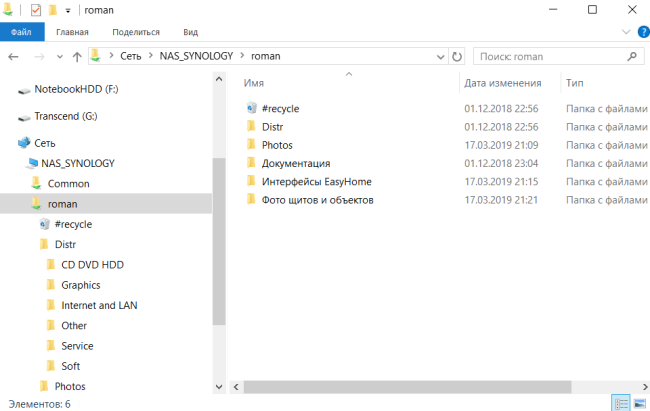This screenshot has height=411, width=650.
Task: Switch to details view in status bar
Action: click(x=621, y=403)
